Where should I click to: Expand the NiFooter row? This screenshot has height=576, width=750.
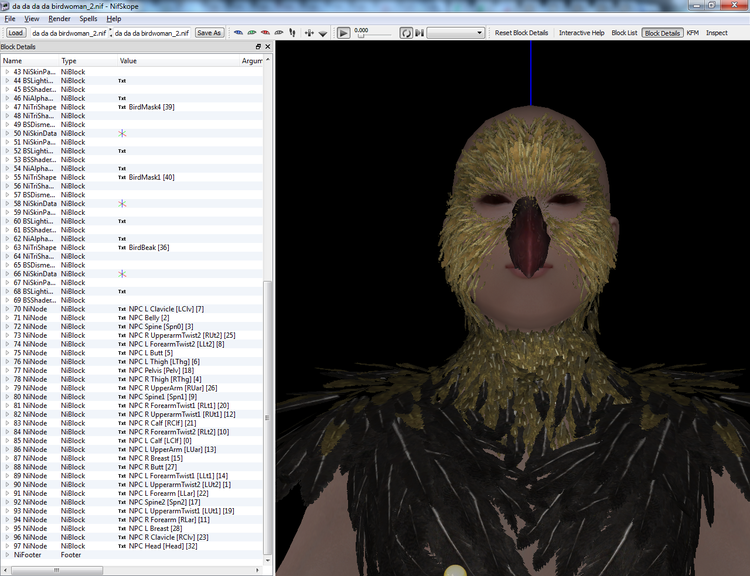click(7, 554)
